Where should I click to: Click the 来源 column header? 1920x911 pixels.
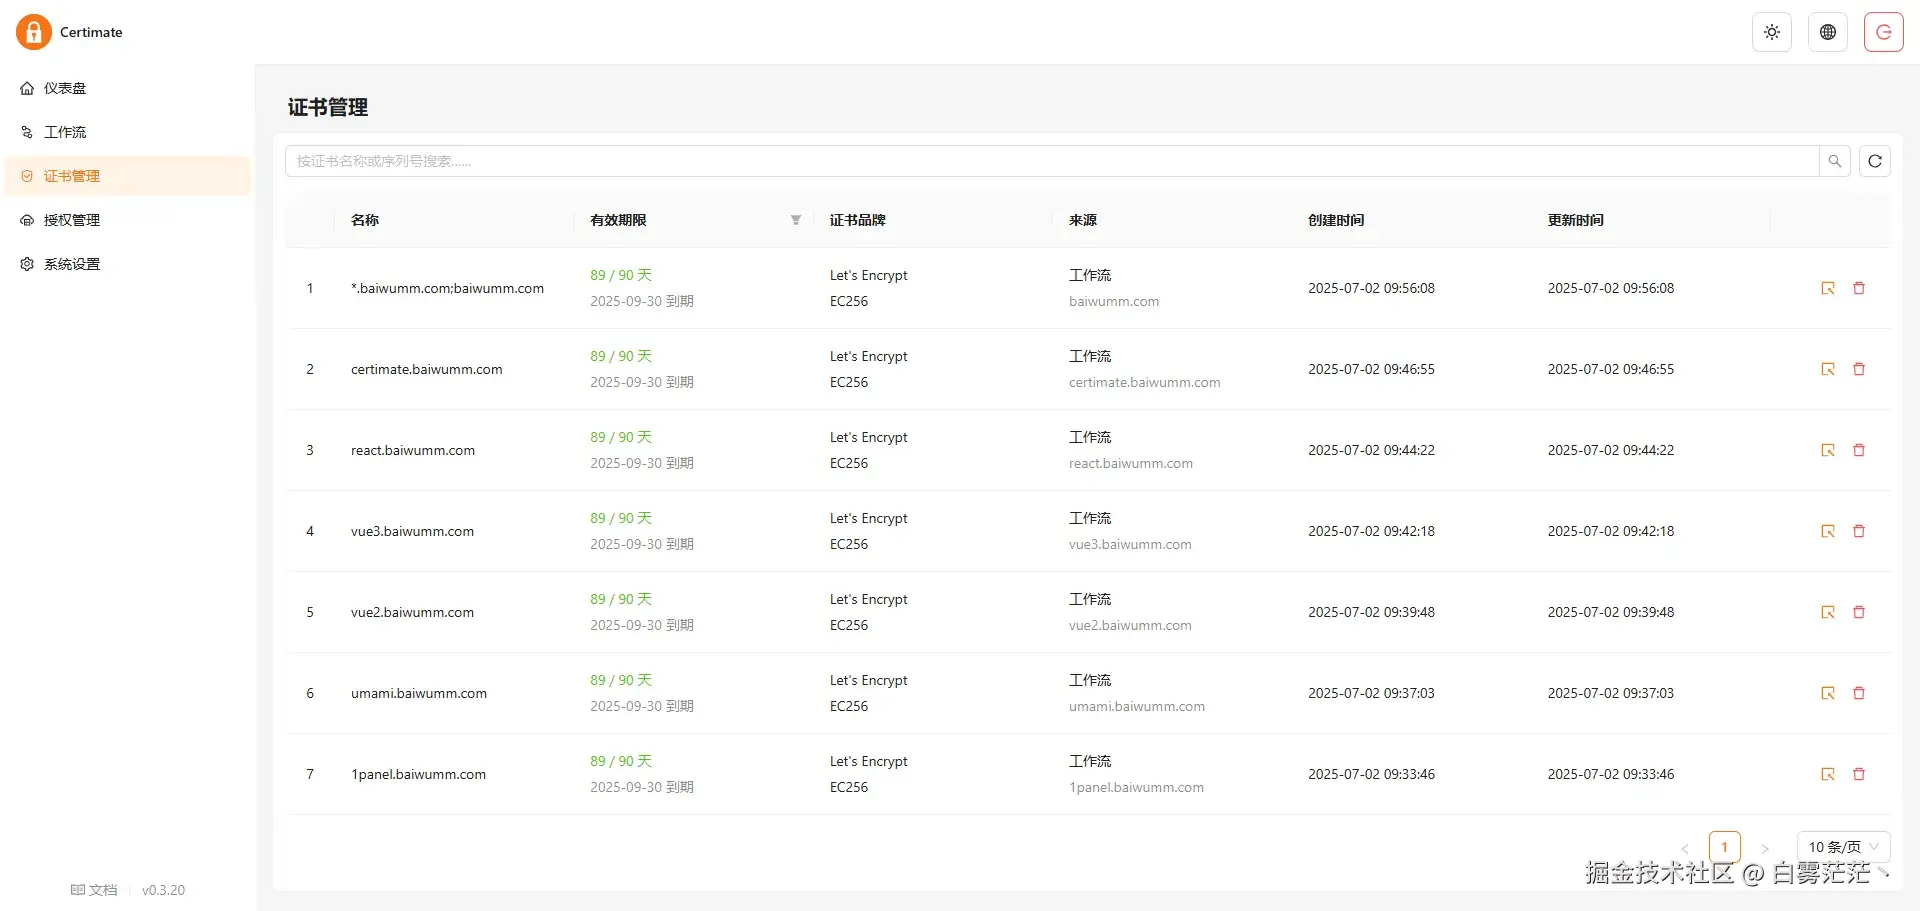point(1083,220)
